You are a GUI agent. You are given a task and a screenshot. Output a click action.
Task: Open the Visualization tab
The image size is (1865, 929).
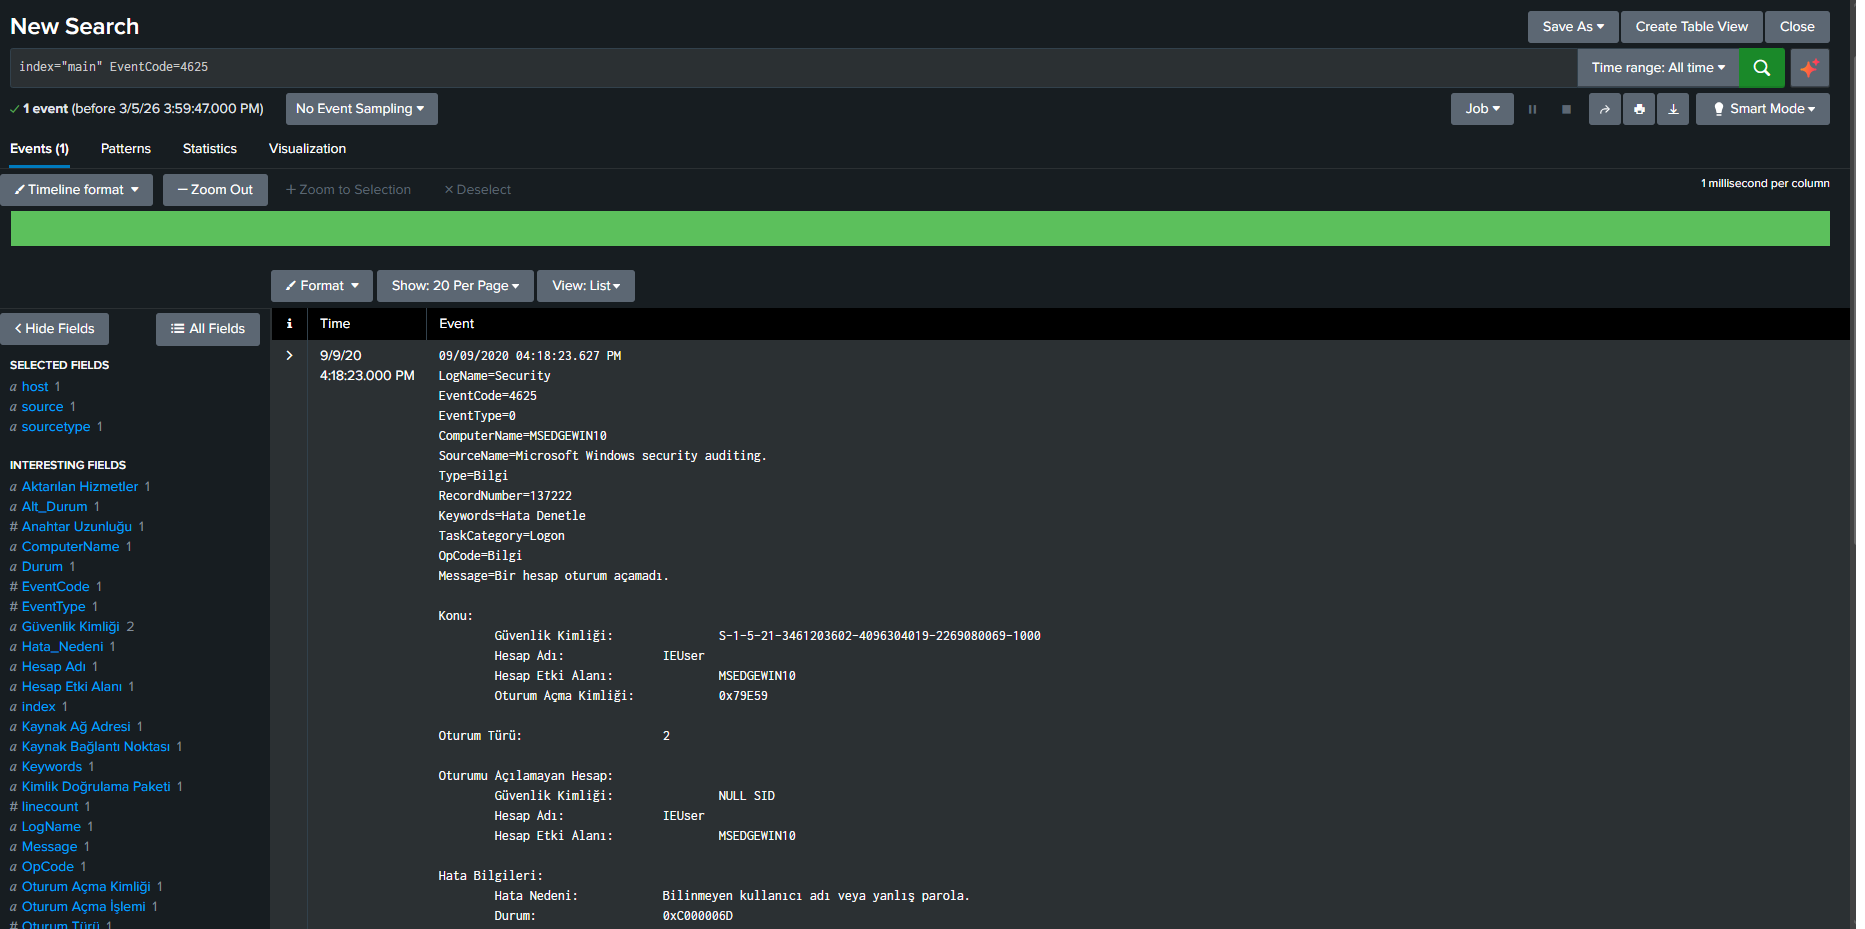tap(307, 149)
